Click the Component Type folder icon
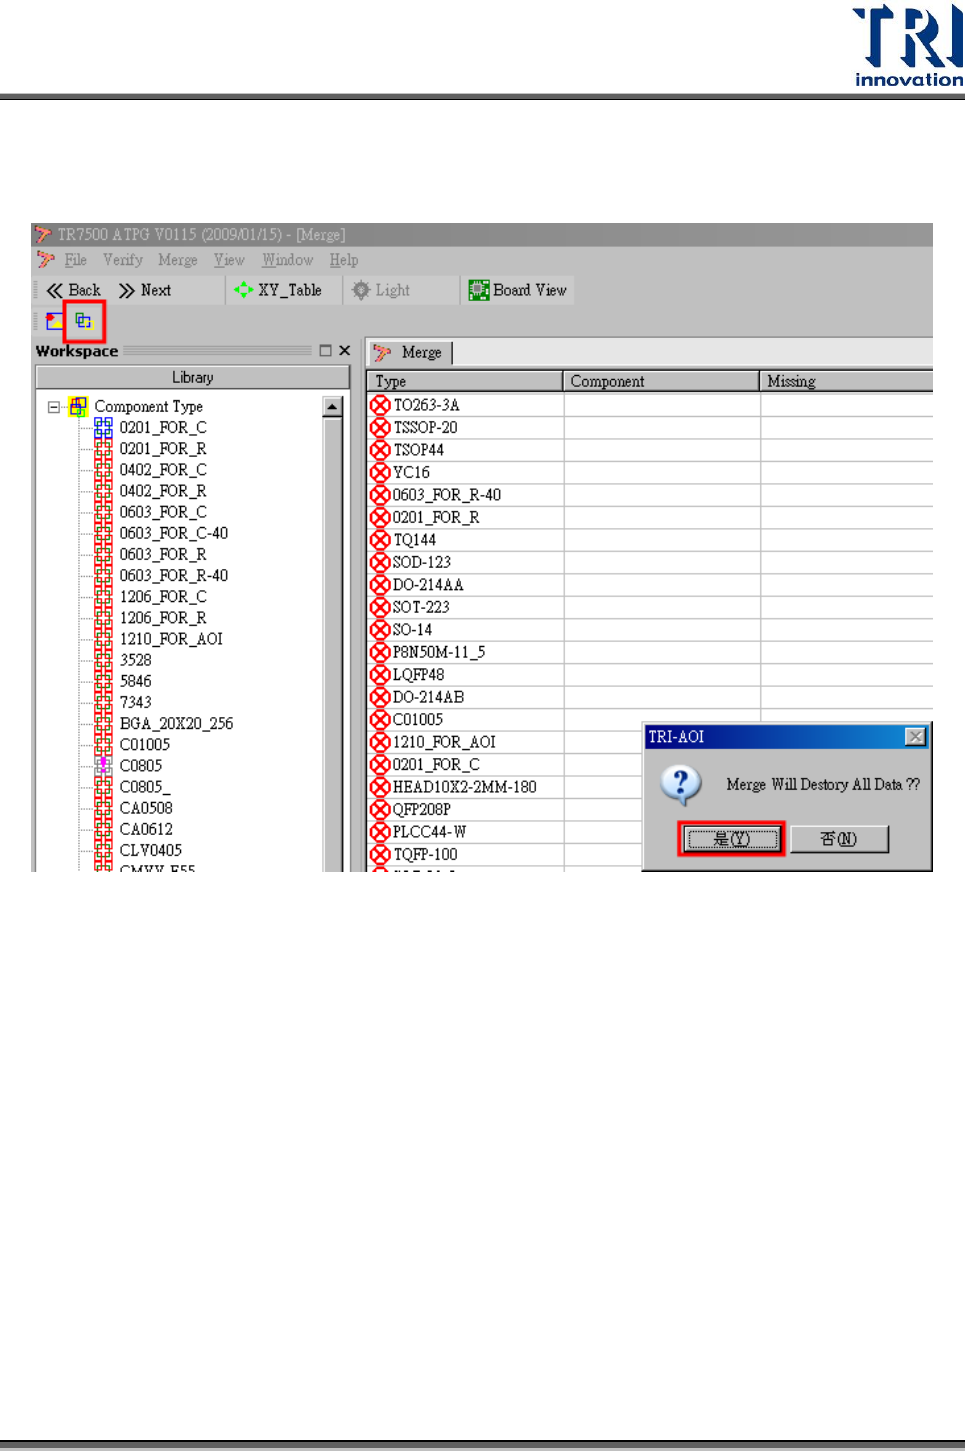Image resolution: width=965 pixels, height=1451 pixels. coord(78,406)
